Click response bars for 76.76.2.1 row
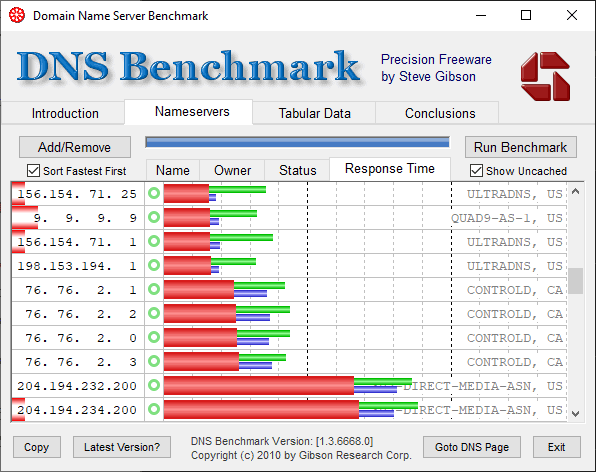 coord(224,290)
